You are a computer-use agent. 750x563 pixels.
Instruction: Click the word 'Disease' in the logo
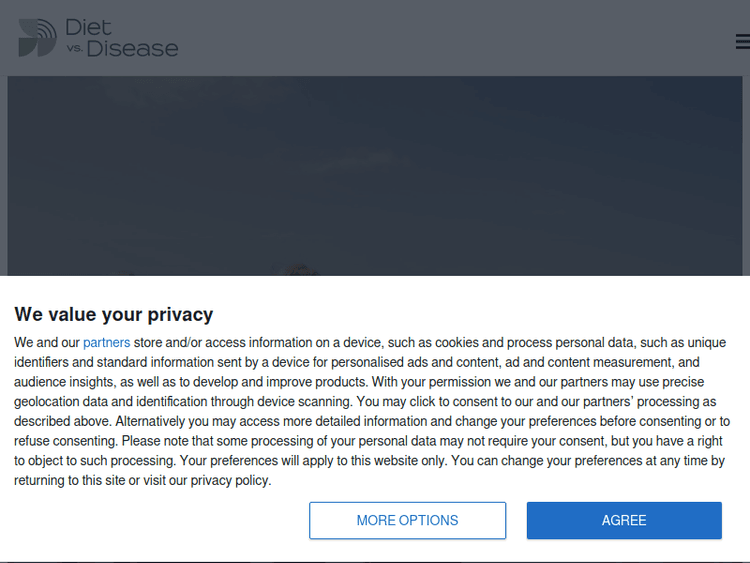pyautogui.click(x=133, y=48)
